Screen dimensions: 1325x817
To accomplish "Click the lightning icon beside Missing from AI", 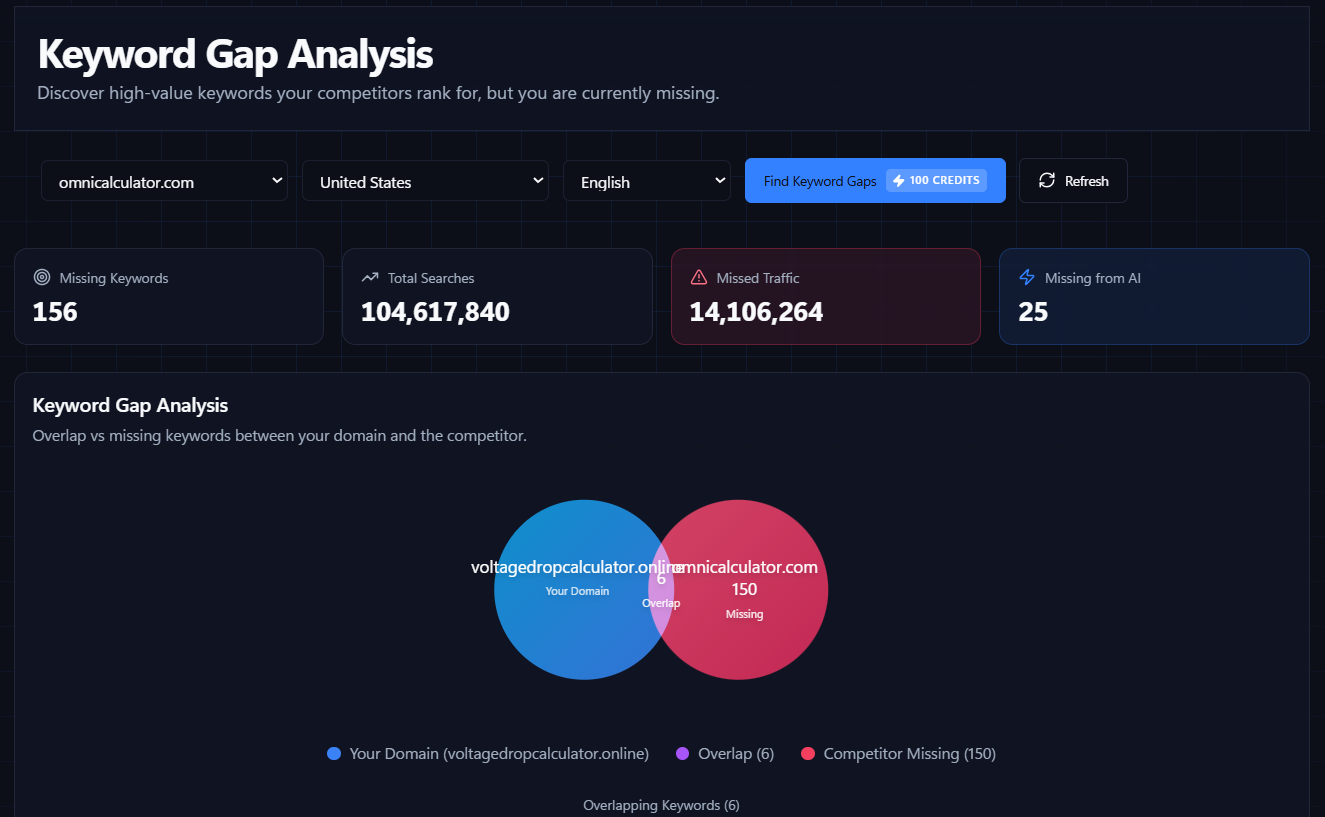I will pyautogui.click(x=1027, y=278).
